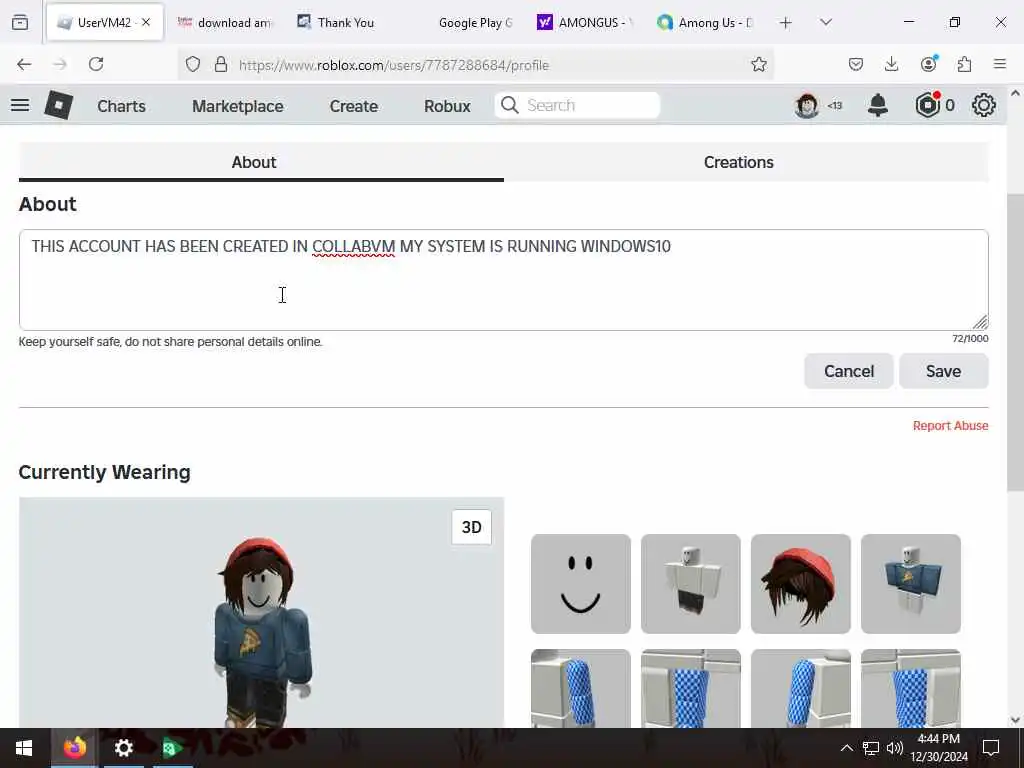The image size is (1024, 768).
Task: Click the page vertical scrollbar thumb
Action: (1015, 343)
